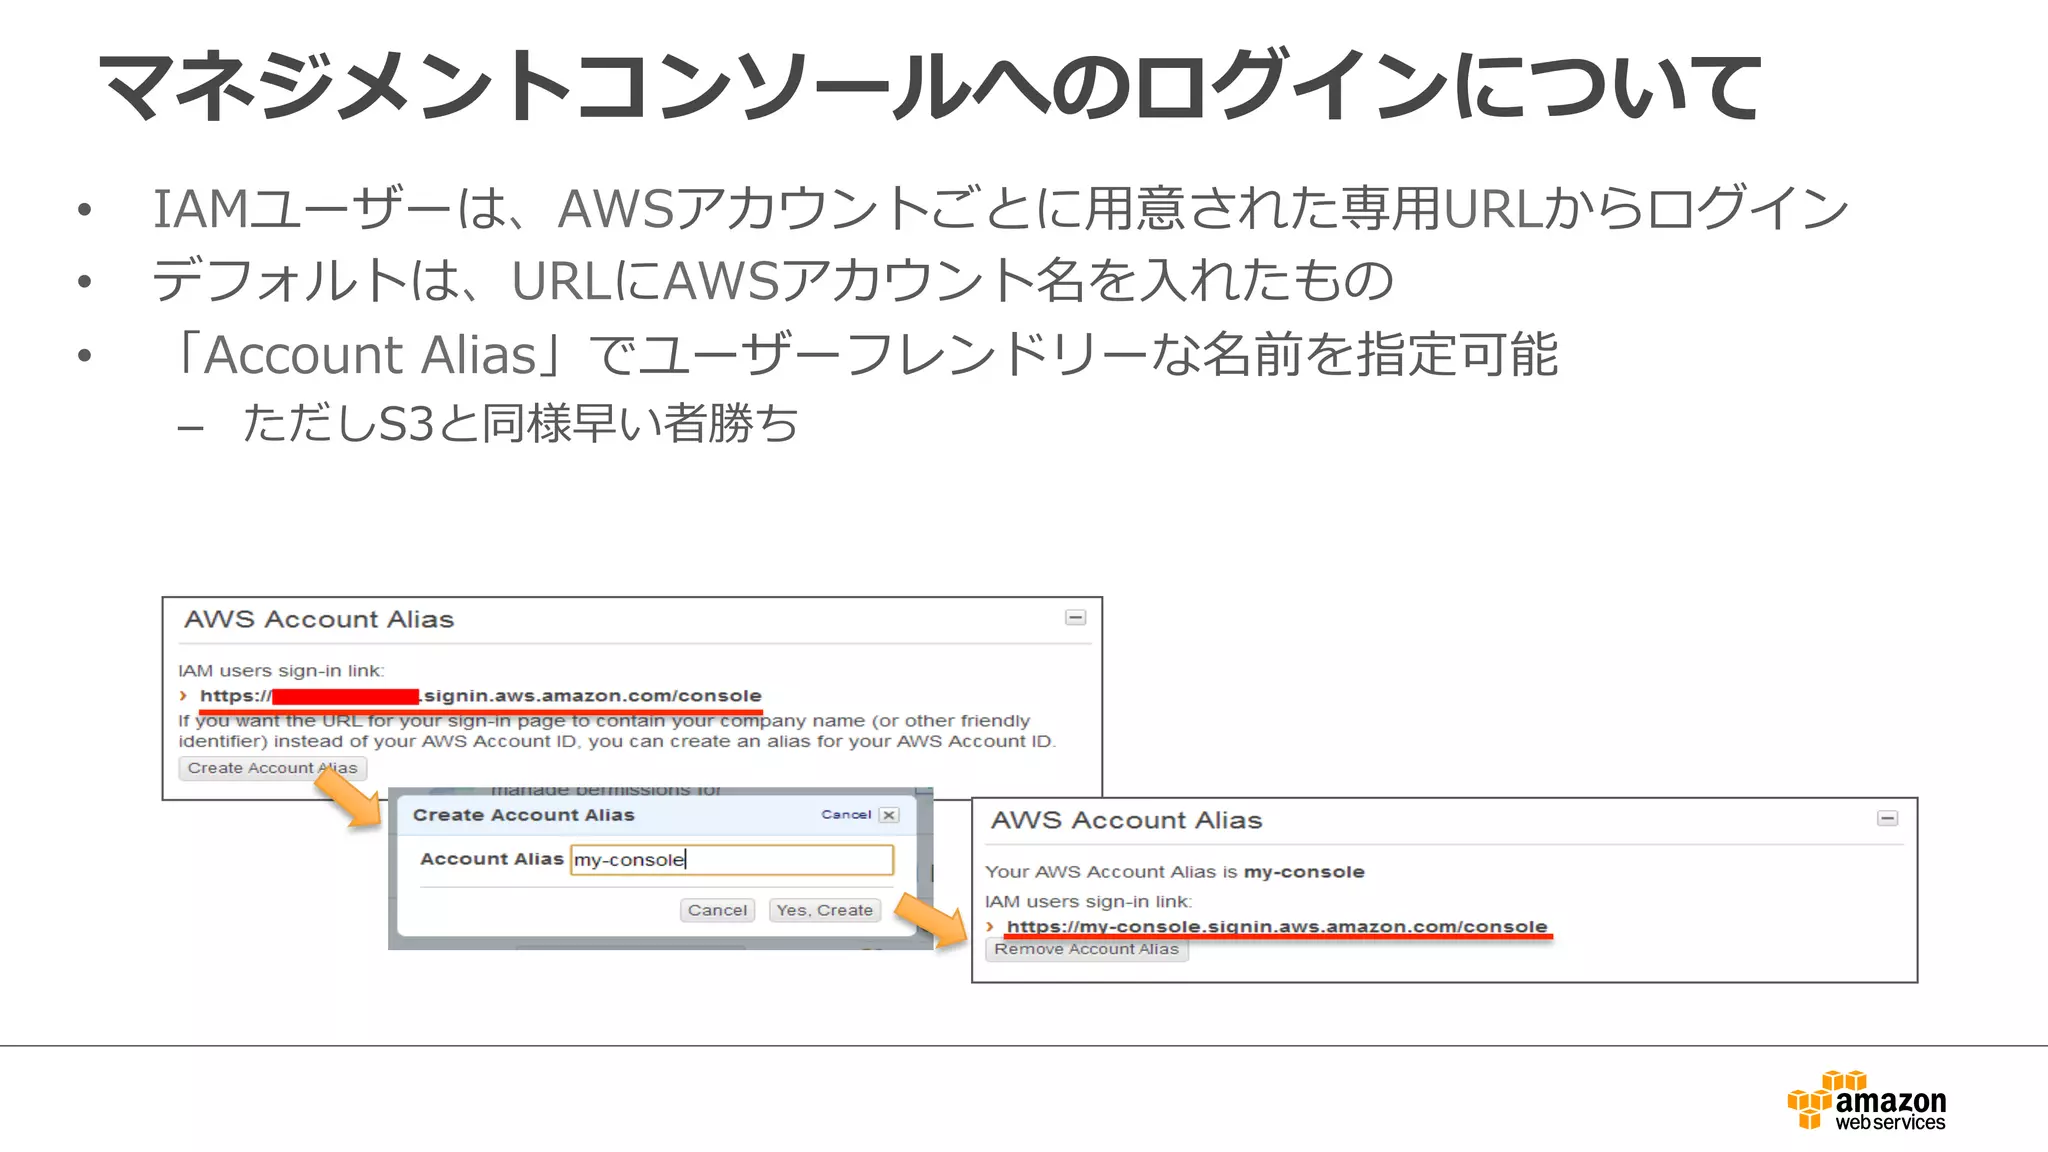Close the Create Account Alias dialog with X
The height and width of the screenshot is (1152, 2048).
click(x=889, y=815)
